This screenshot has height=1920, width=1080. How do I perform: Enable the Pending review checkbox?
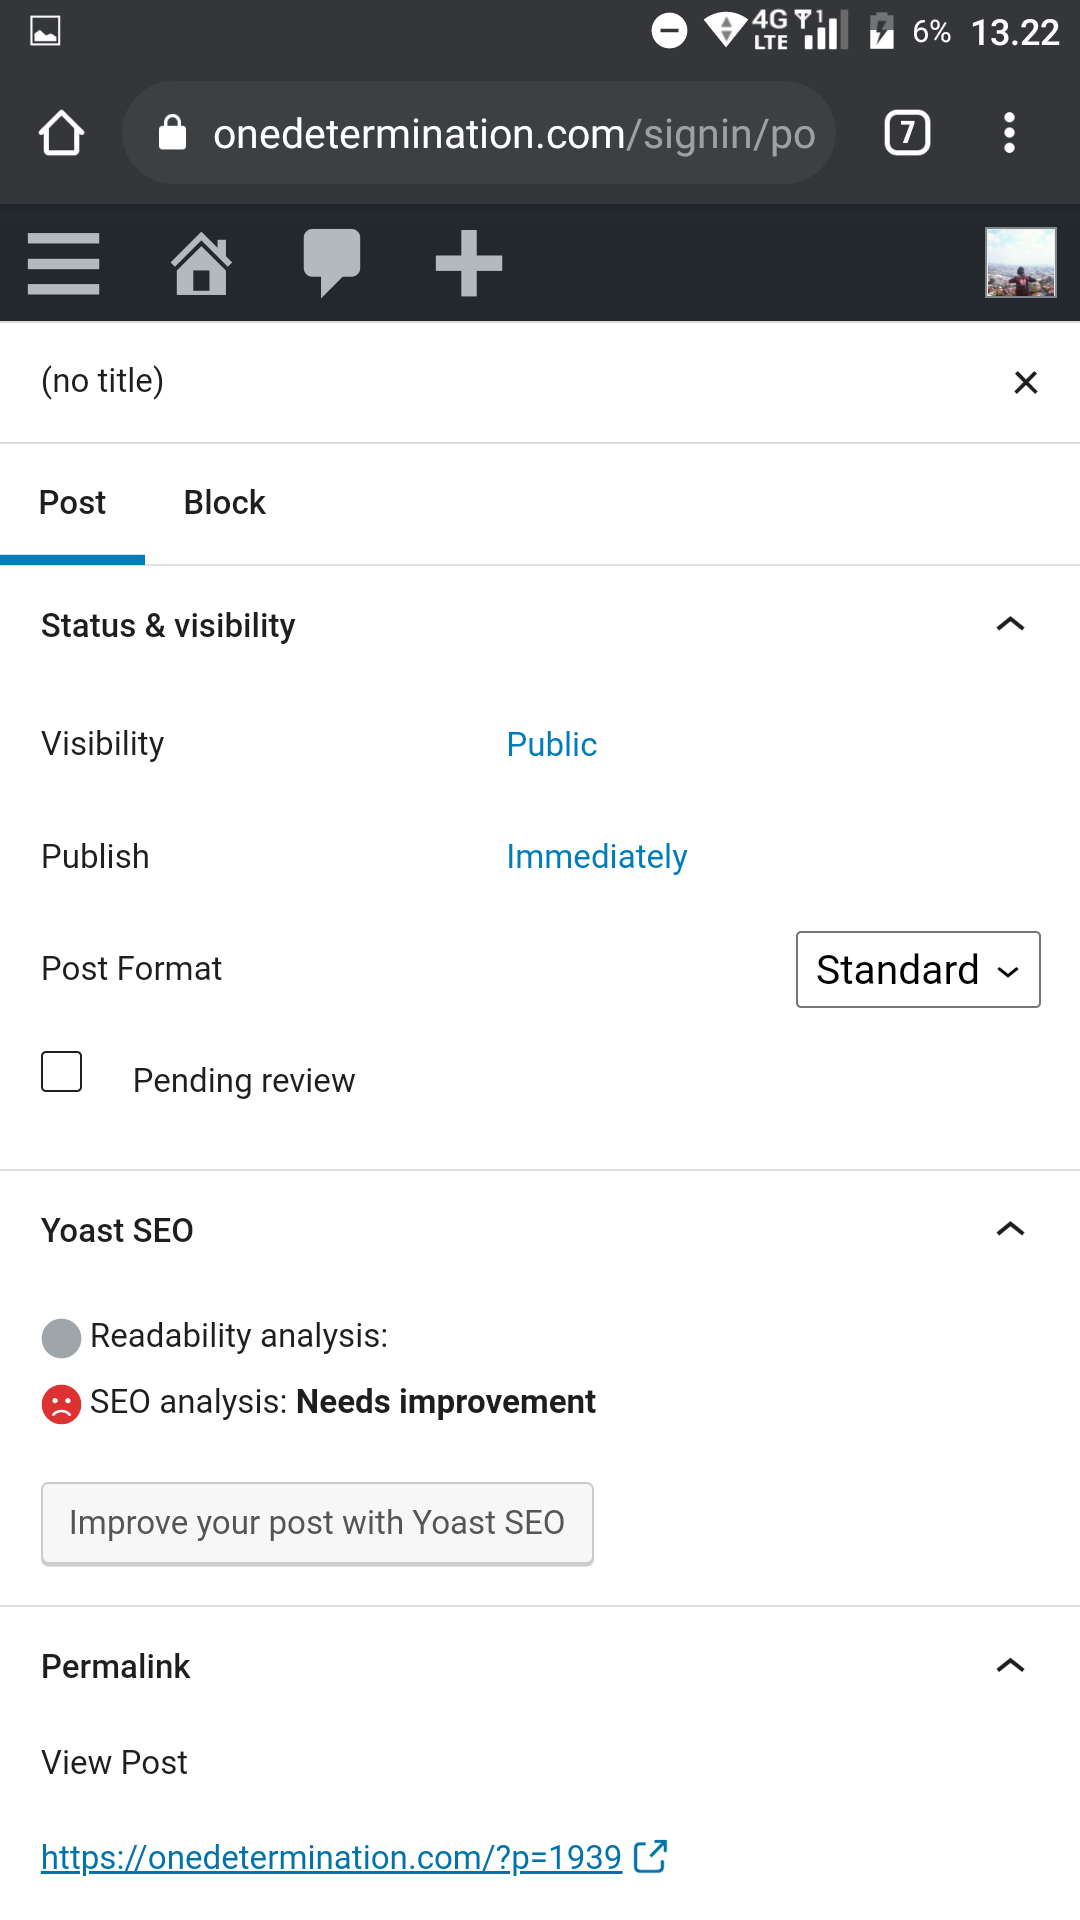[62, 1072]
